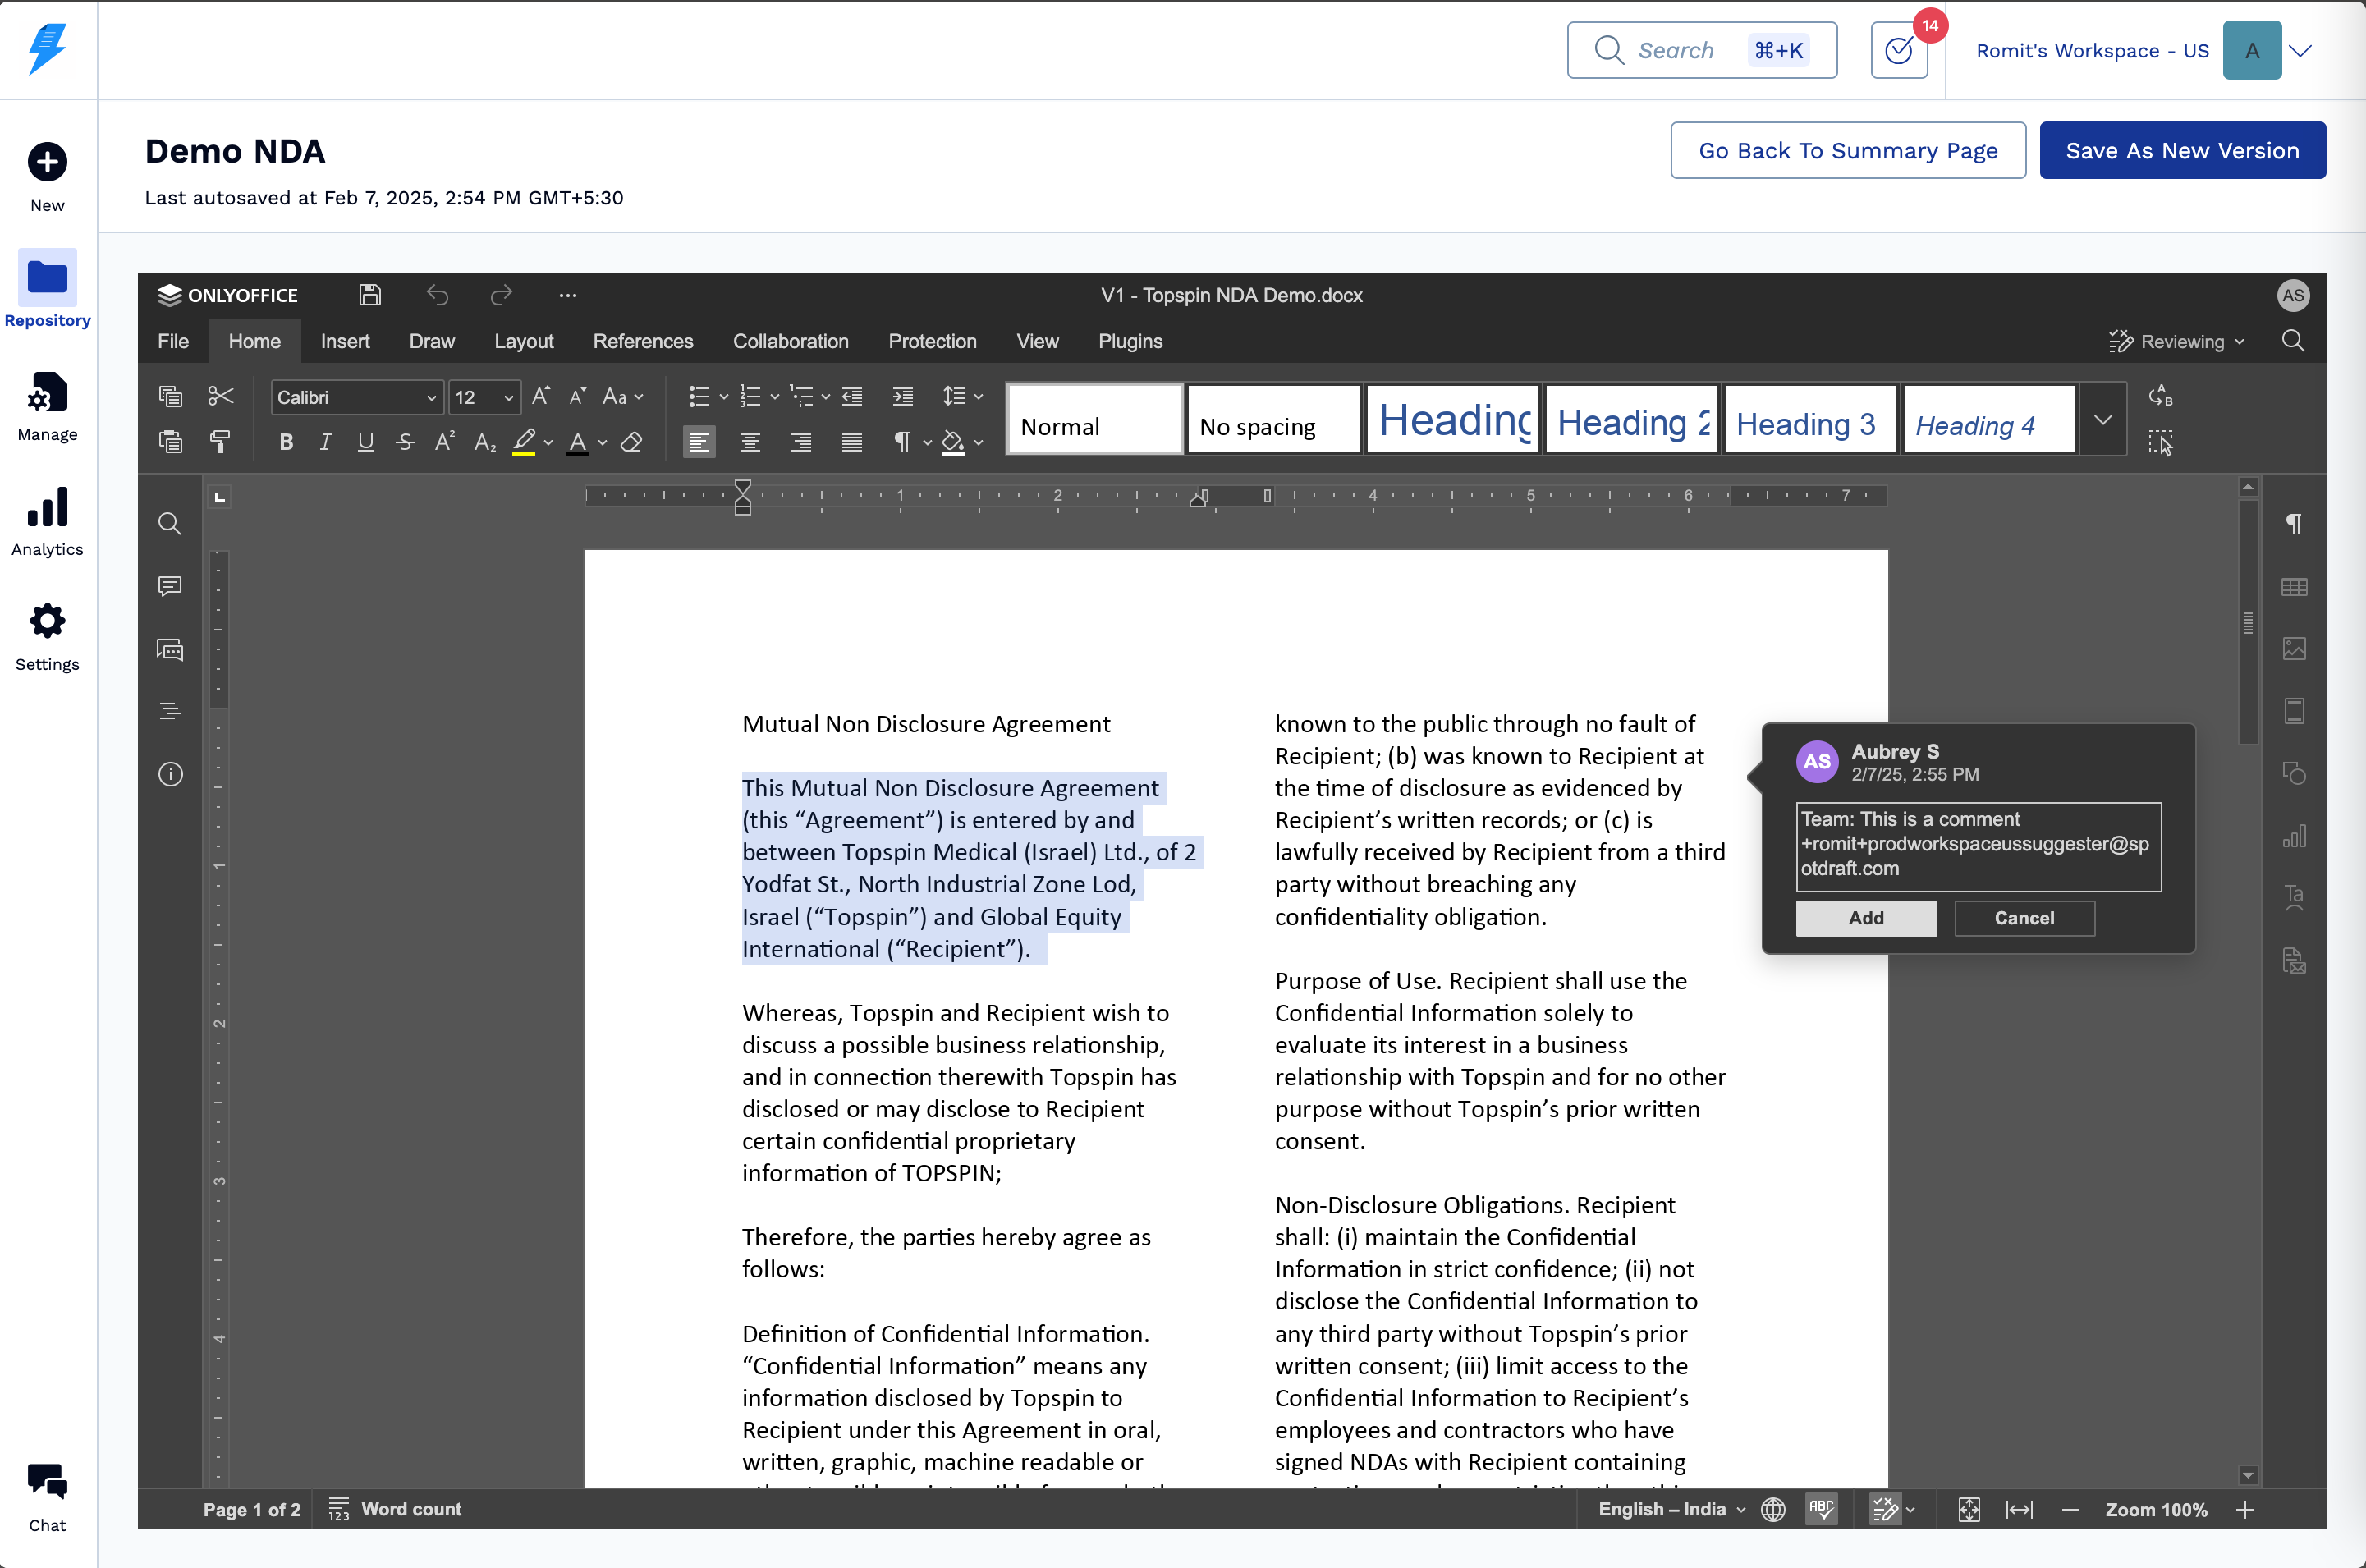
Task: Toggle bold formatting
Action: pyautogui.click(x=286, y=441)
